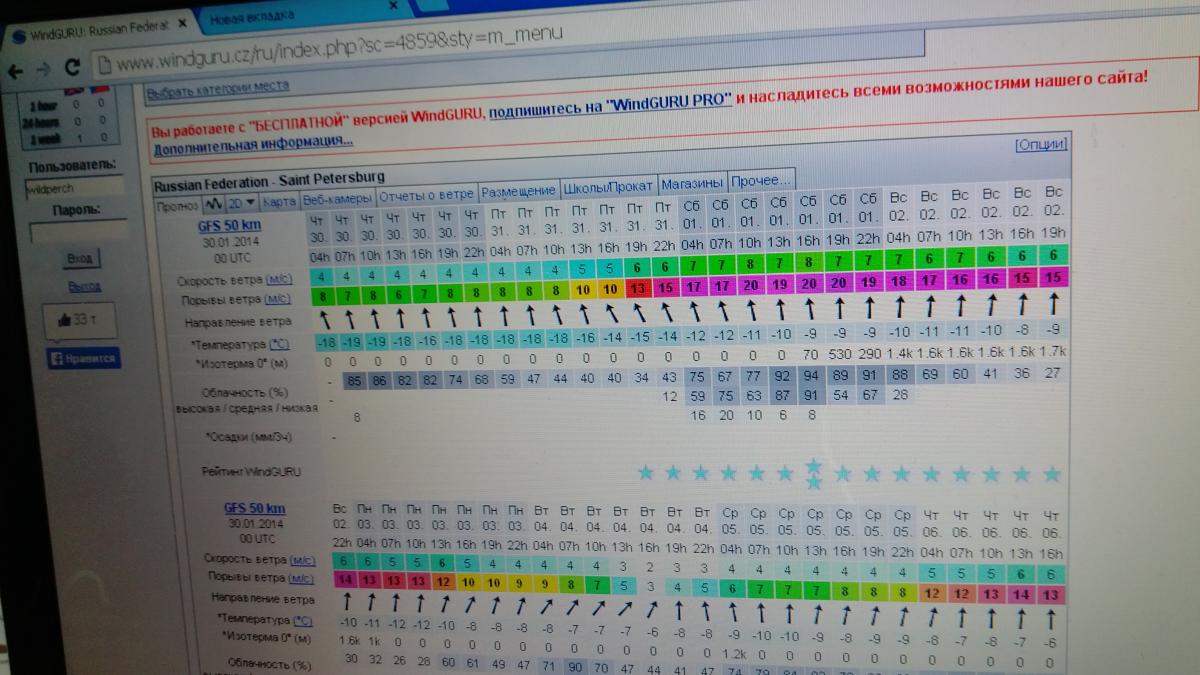This screenshot has height=675, width=1200.
Task: Open the 'Веб-камеры' tab
Action: [337, 198]
